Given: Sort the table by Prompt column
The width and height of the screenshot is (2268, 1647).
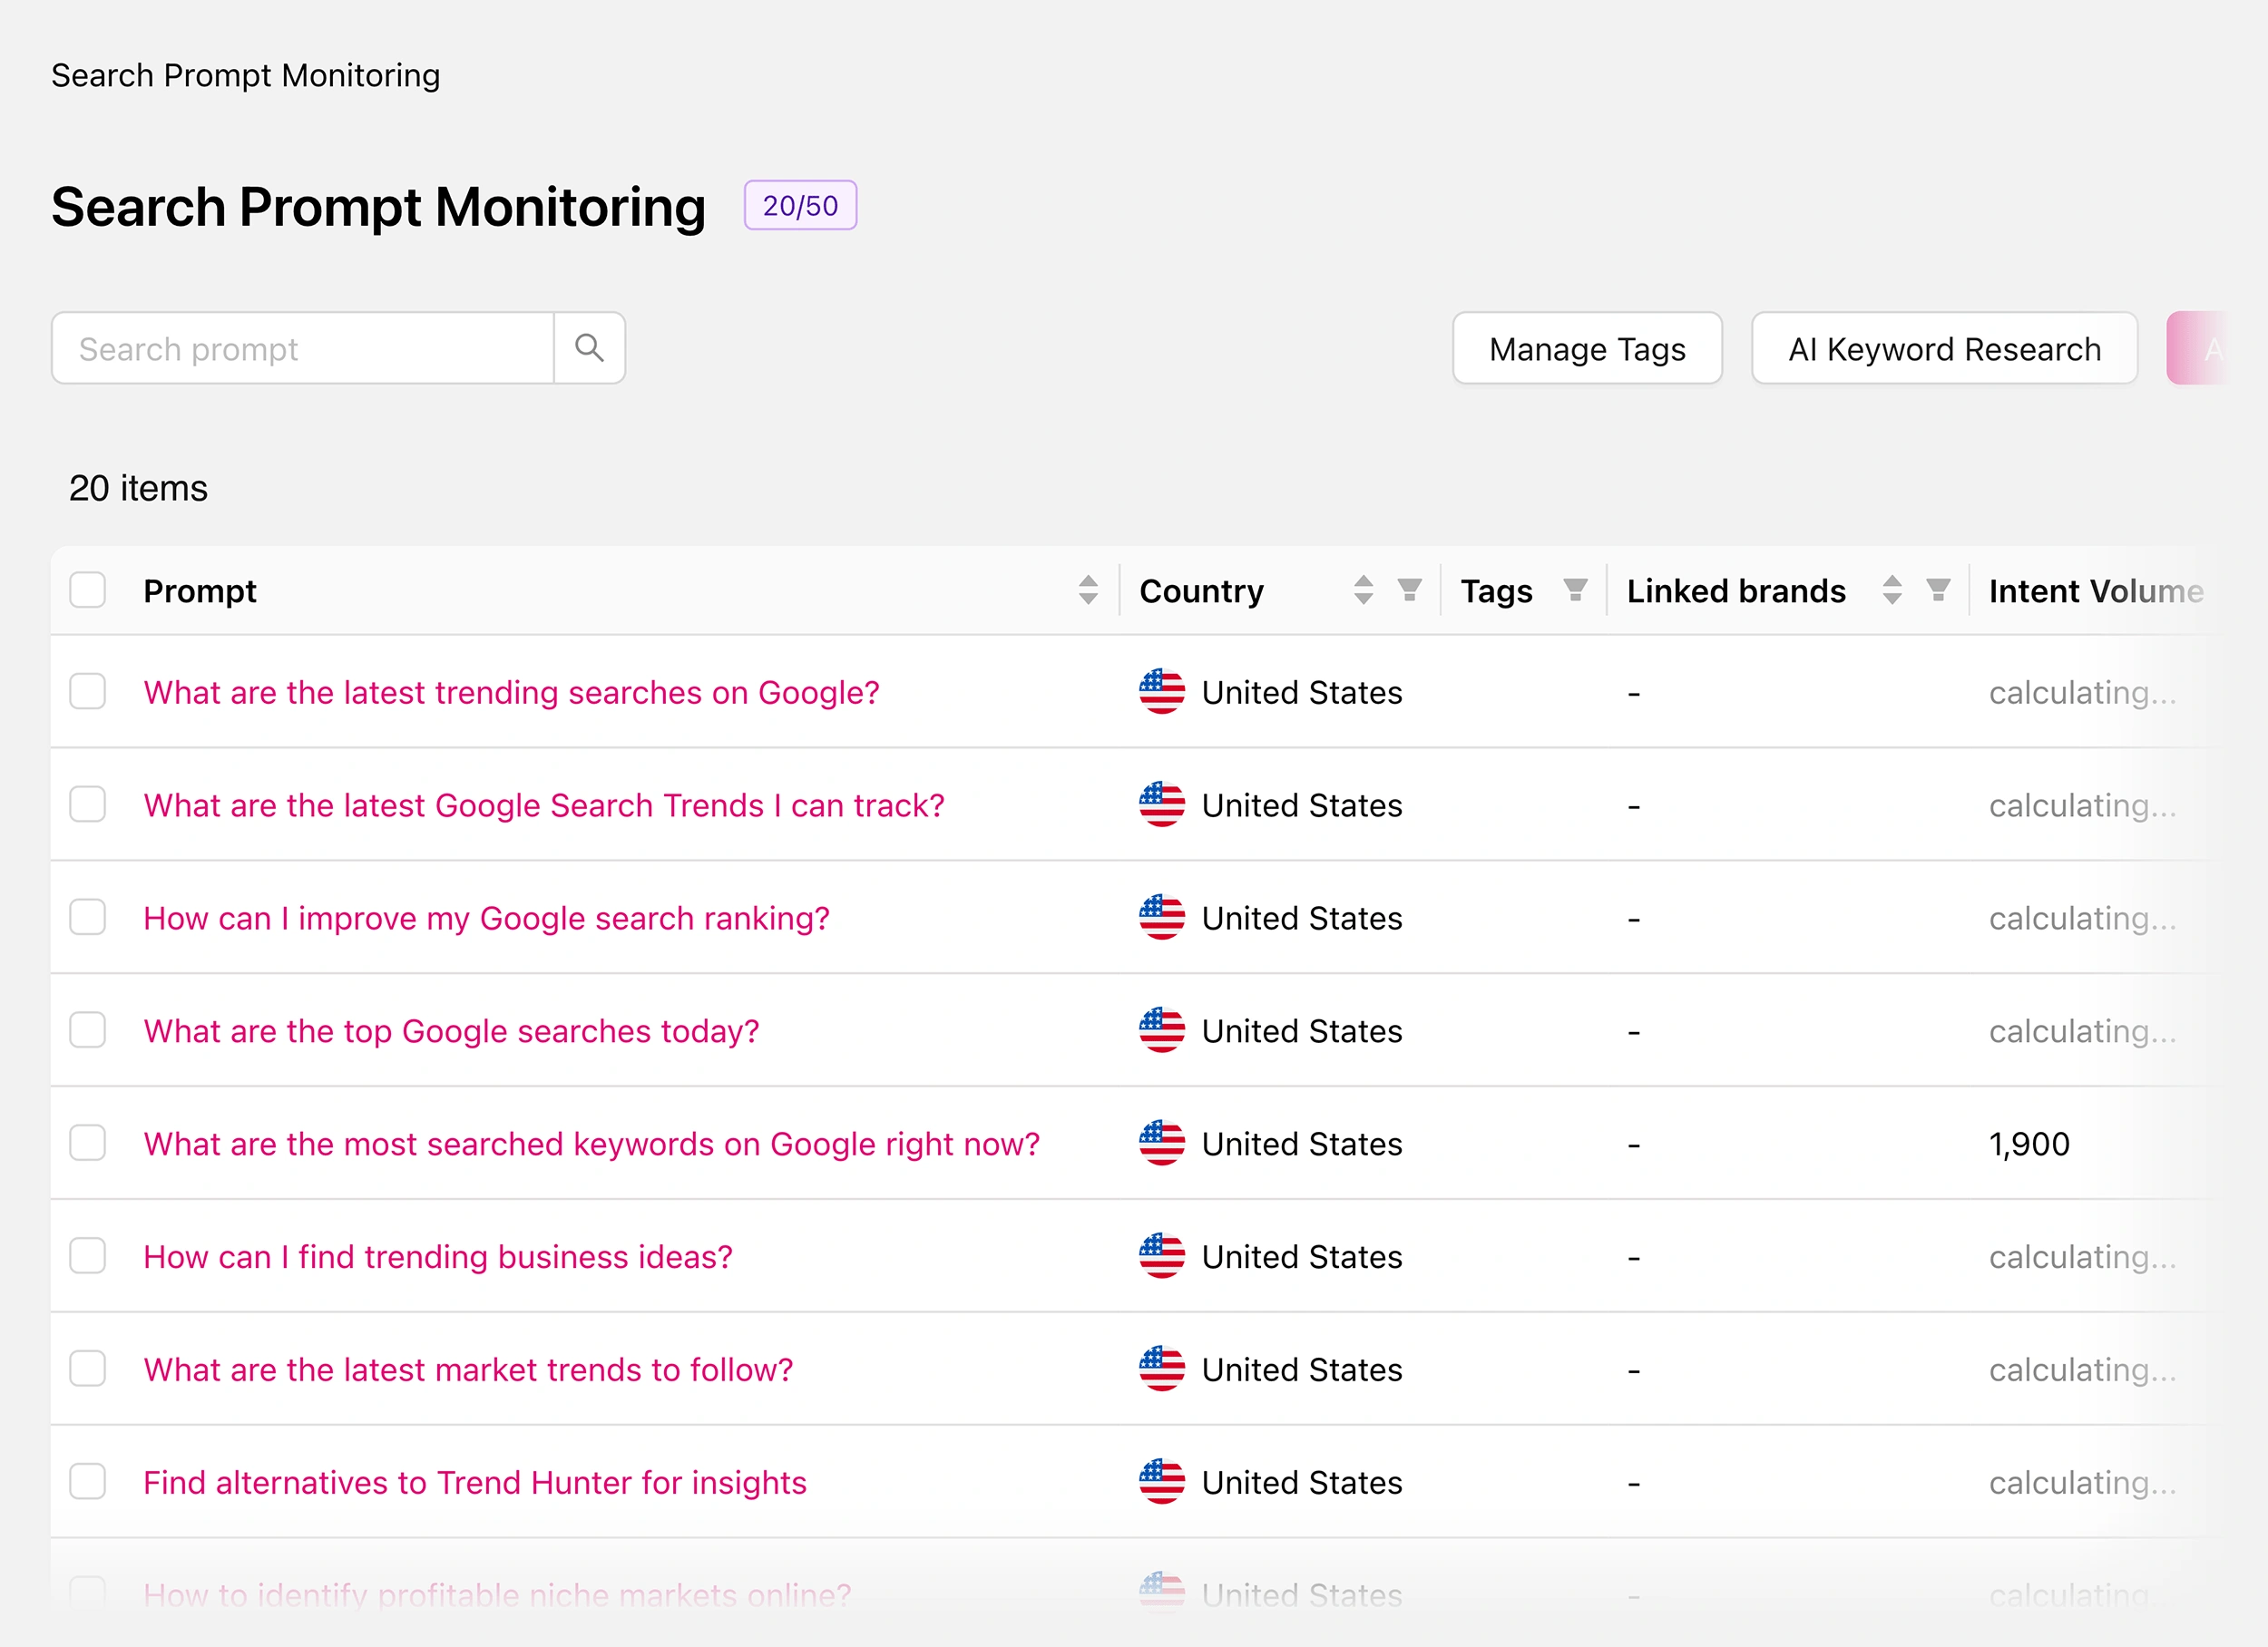Looking at the screenshot, I should tap(1088, 590).
